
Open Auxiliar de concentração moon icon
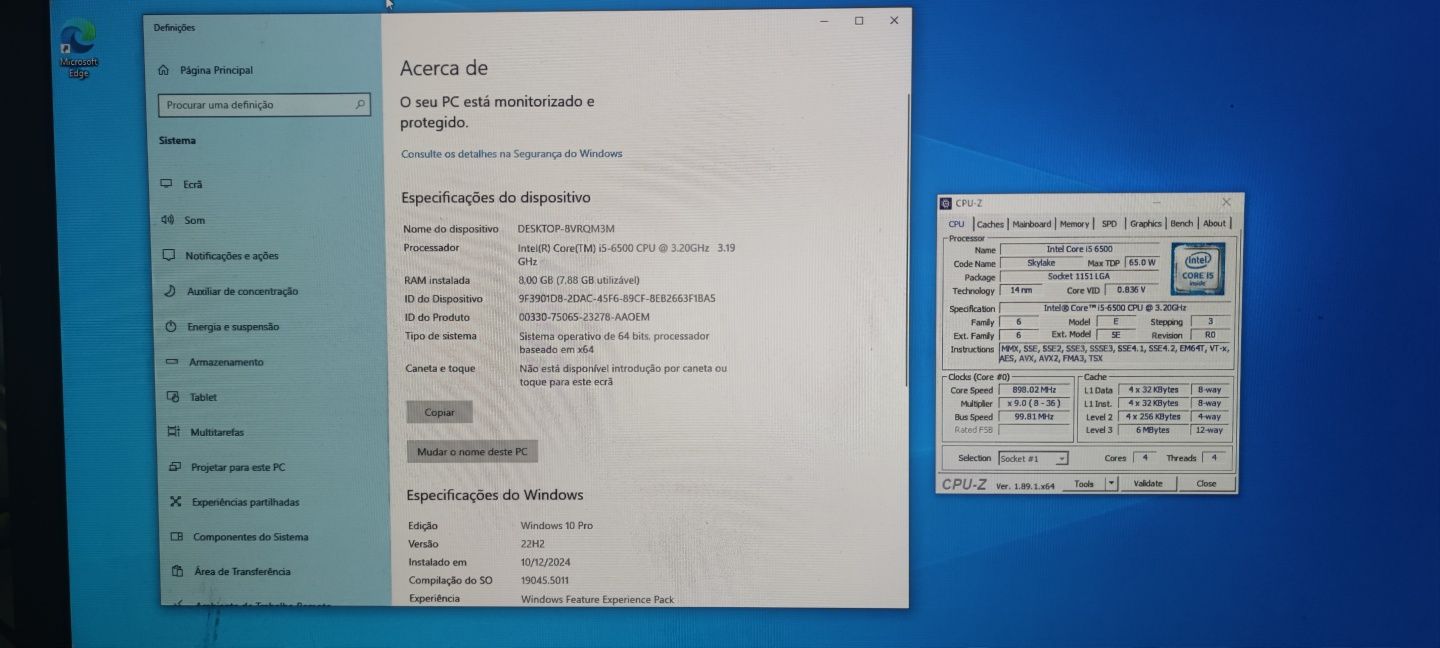tap(169, 291)
